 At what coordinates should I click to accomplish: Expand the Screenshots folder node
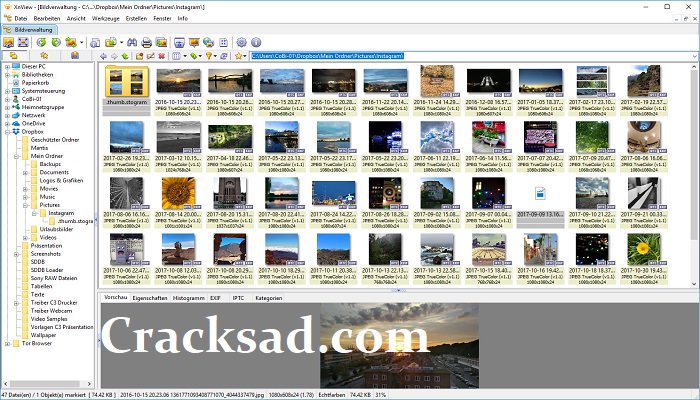(x=17, y=254)
